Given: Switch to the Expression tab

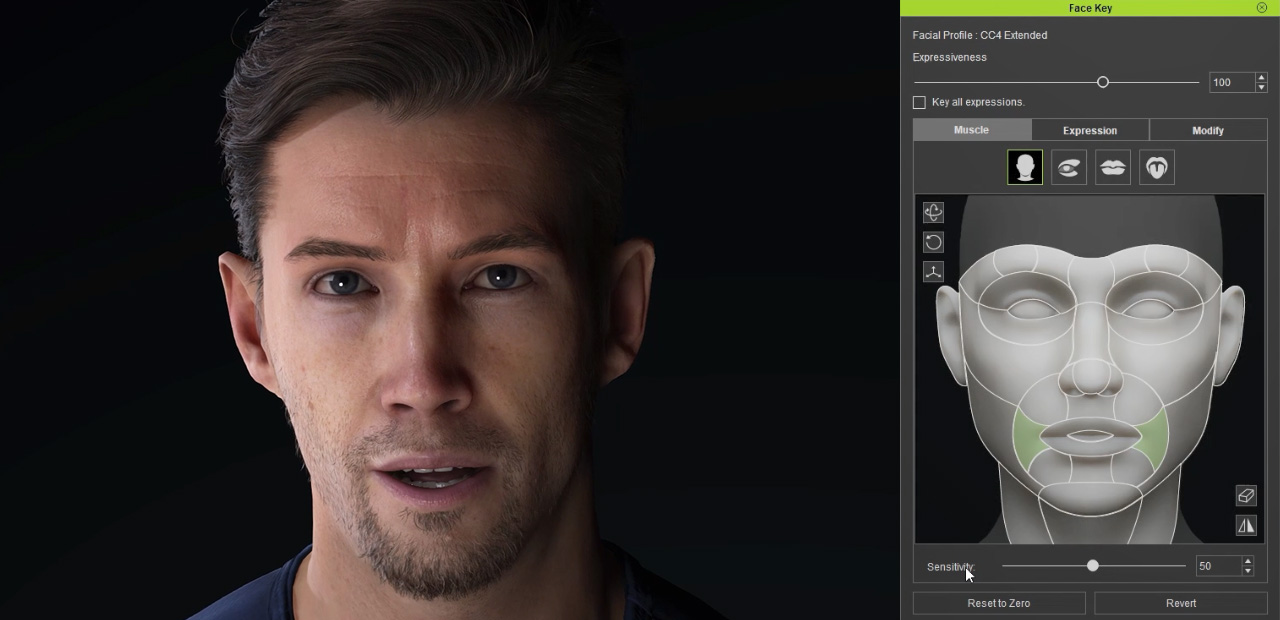Looking at the screenshot, I should tap(1090, 131).
